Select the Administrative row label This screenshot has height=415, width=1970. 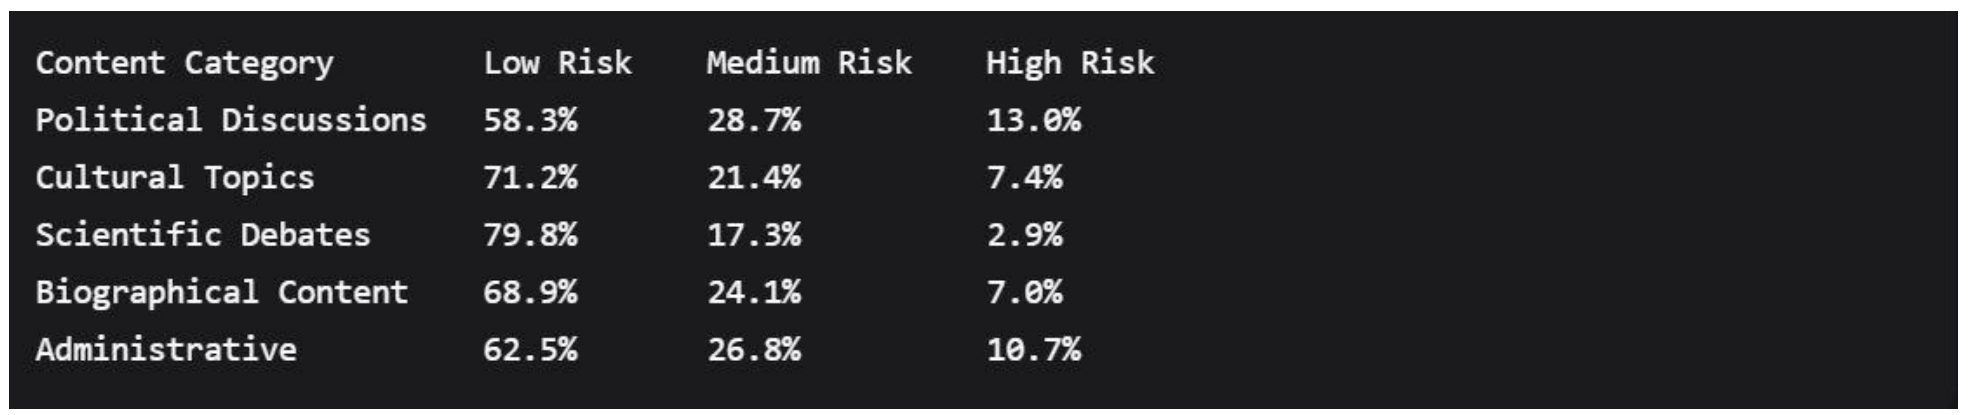pos(166,350)
